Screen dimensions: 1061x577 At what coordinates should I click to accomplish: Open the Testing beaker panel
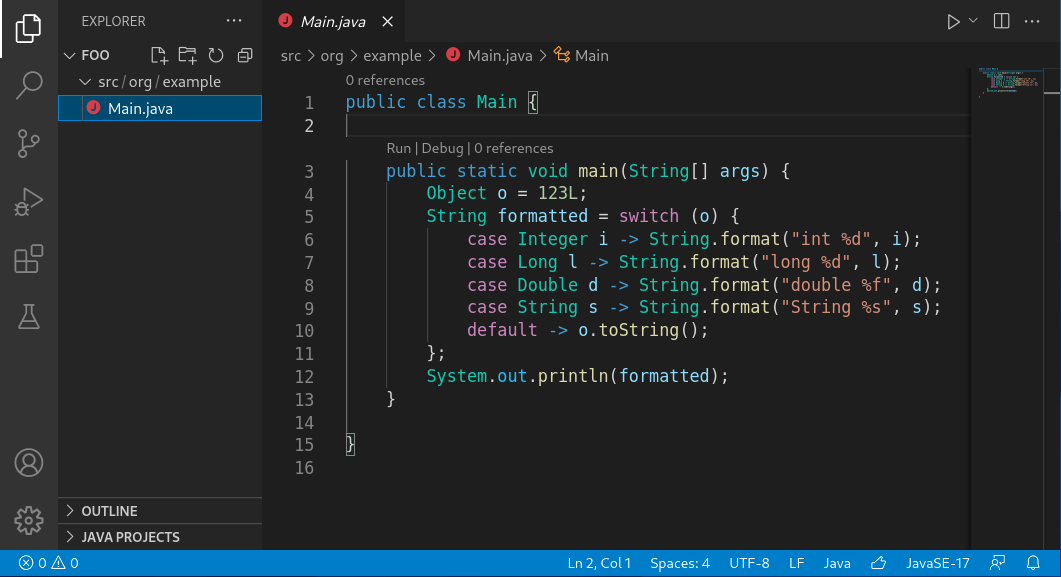click(28, 316)
